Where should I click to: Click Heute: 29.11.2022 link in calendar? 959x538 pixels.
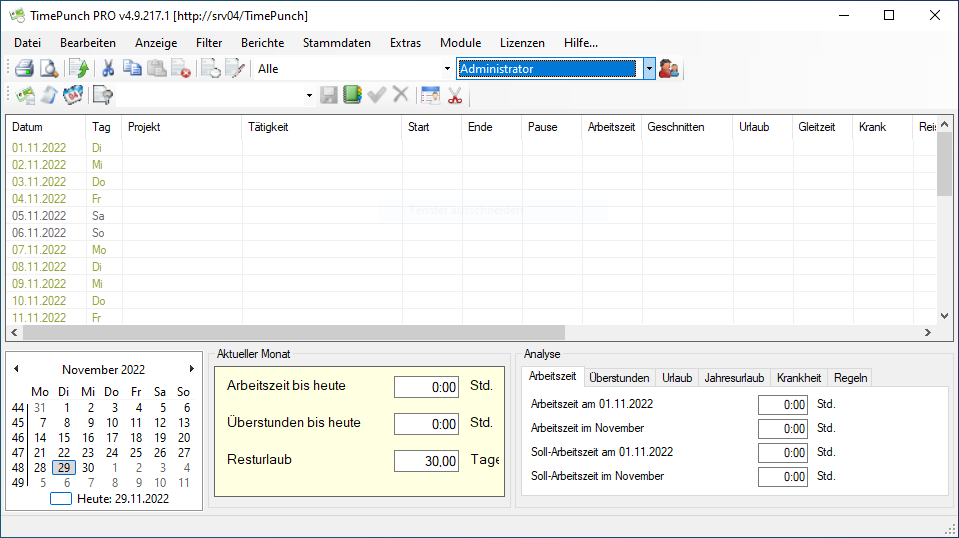click(x=122, y=498)
